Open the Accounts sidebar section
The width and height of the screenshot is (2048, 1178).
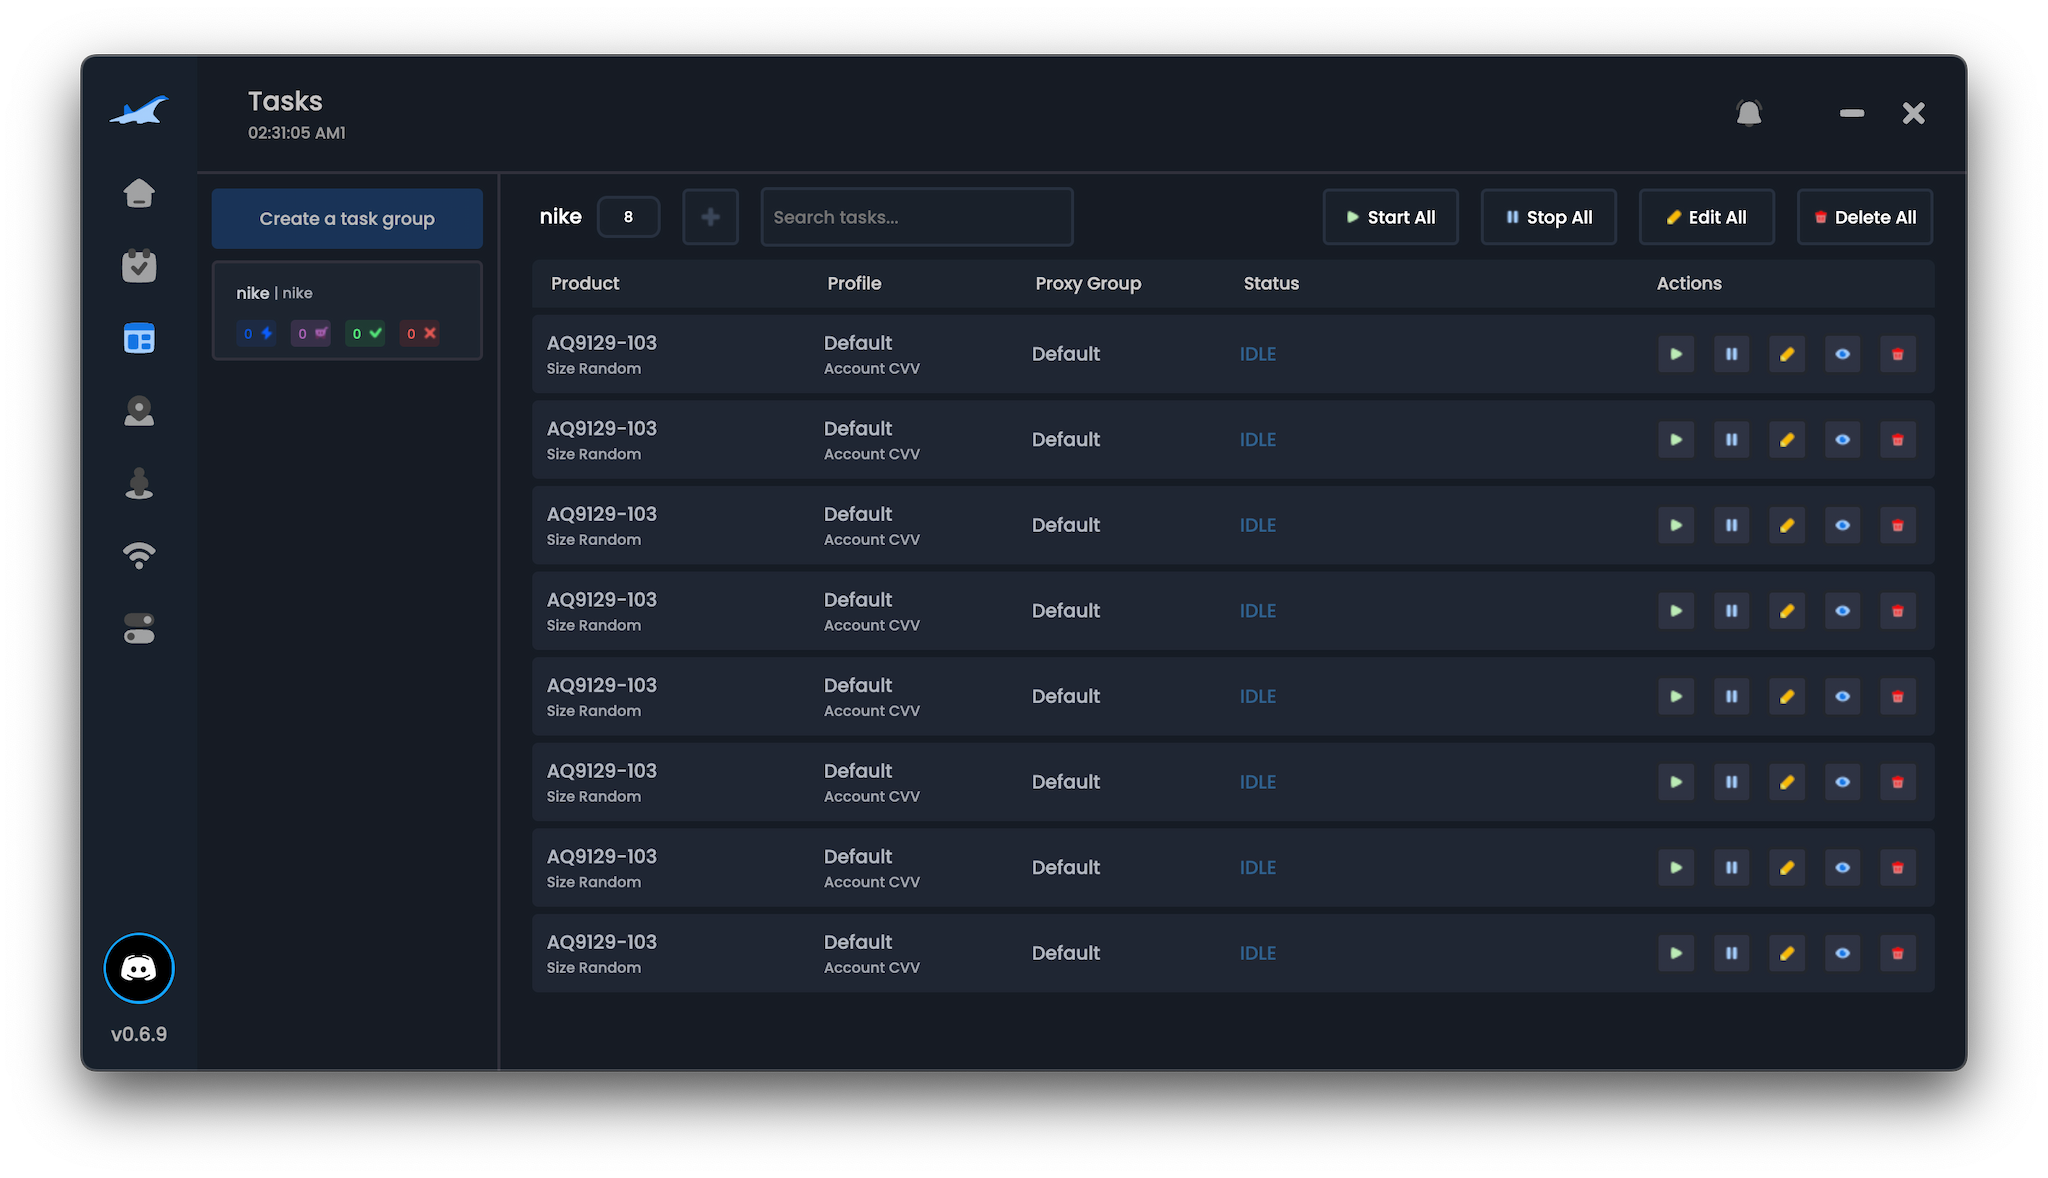pyautogui.click(x=139, y=483)
